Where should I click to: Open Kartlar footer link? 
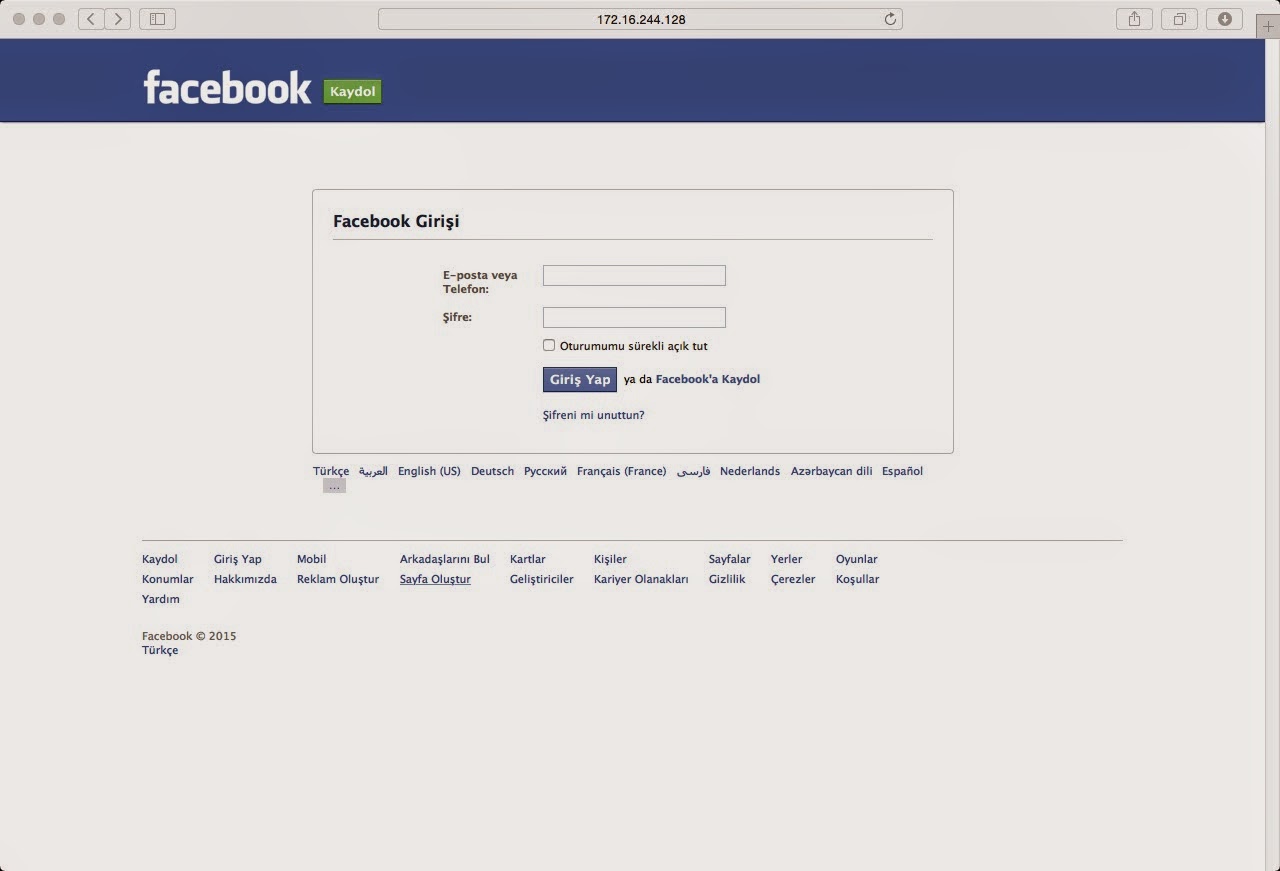[528, 559]
